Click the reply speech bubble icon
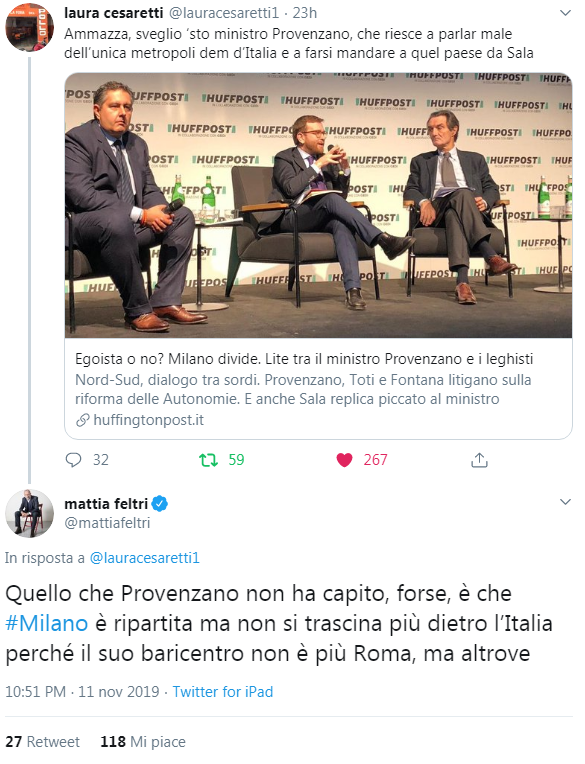This screenshot has width=585, height=764. click(73, 459)
